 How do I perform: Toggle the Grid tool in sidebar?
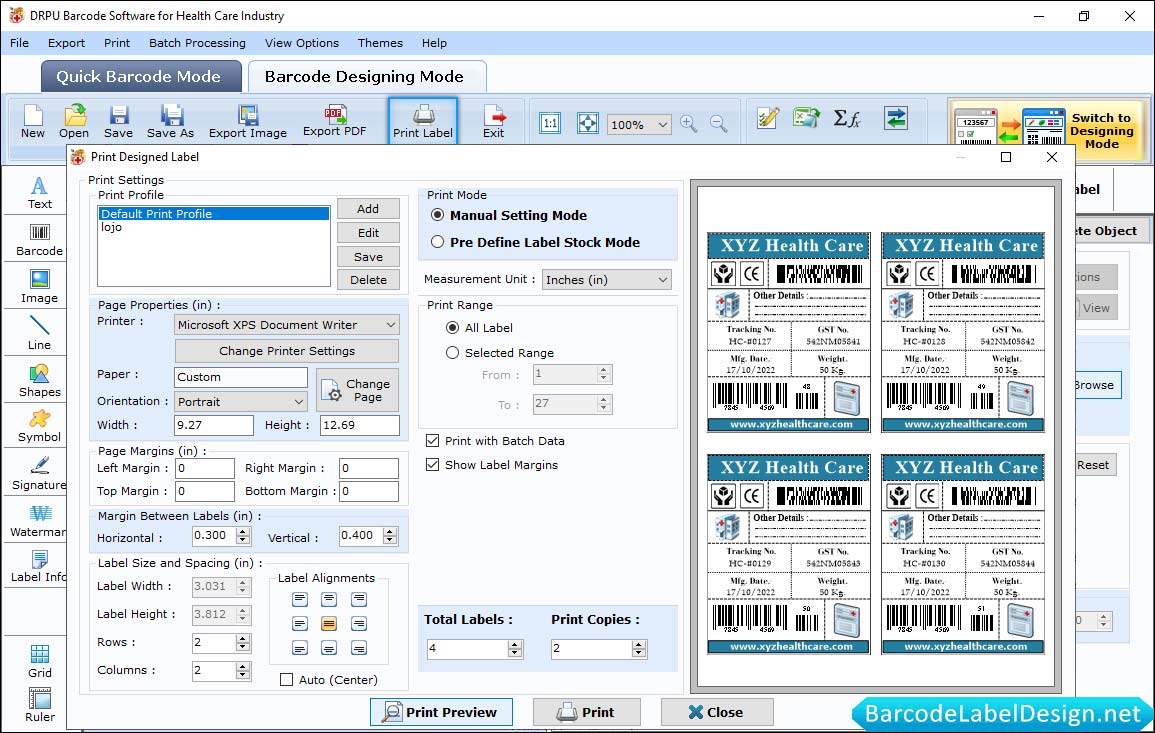click(x=40, y=661)
